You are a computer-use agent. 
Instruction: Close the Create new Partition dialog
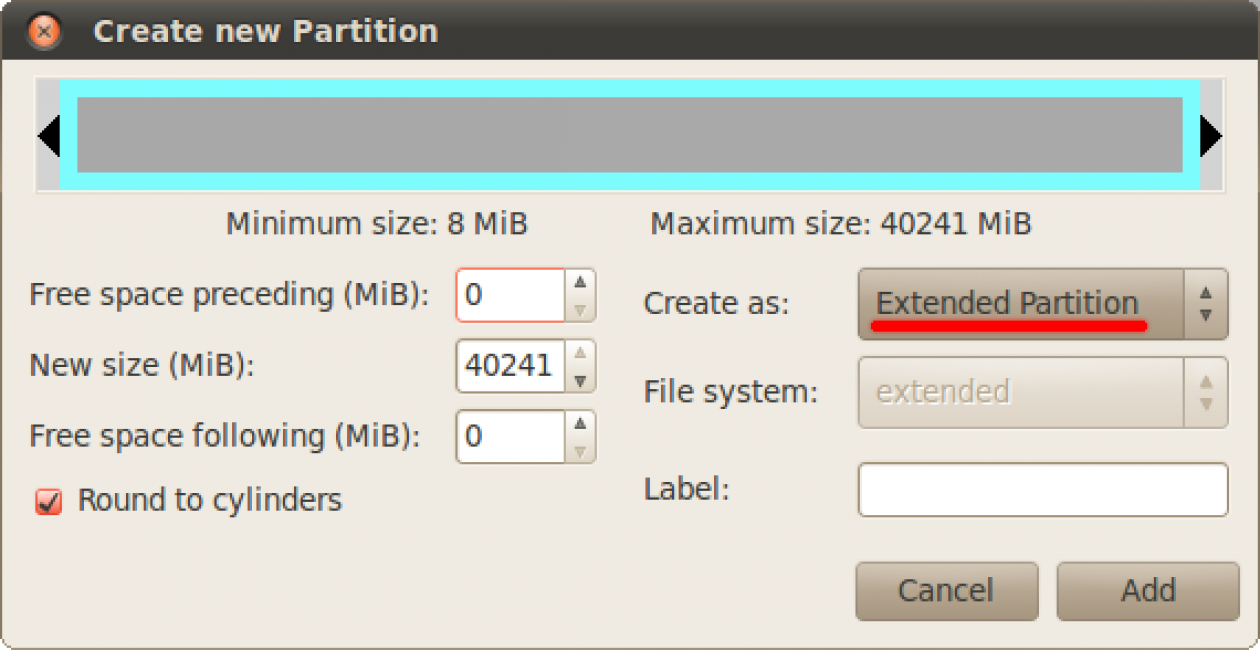tap(44, 31)
